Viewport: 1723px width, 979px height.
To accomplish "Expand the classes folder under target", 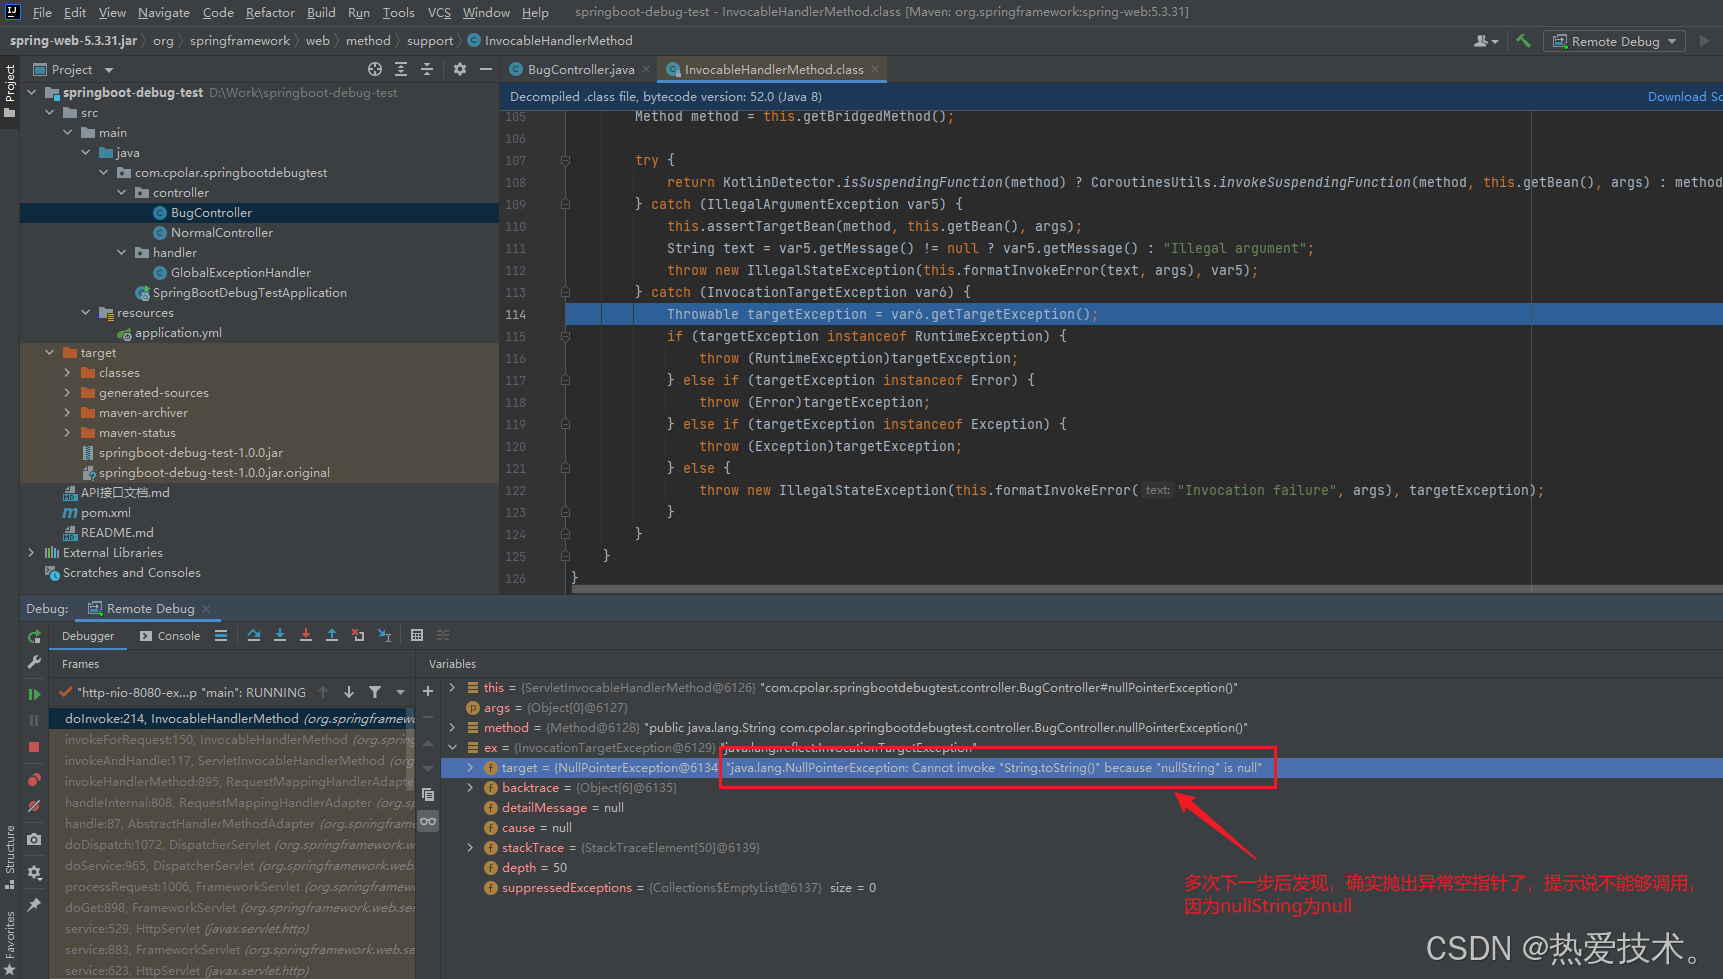I will tap(67, 373).
